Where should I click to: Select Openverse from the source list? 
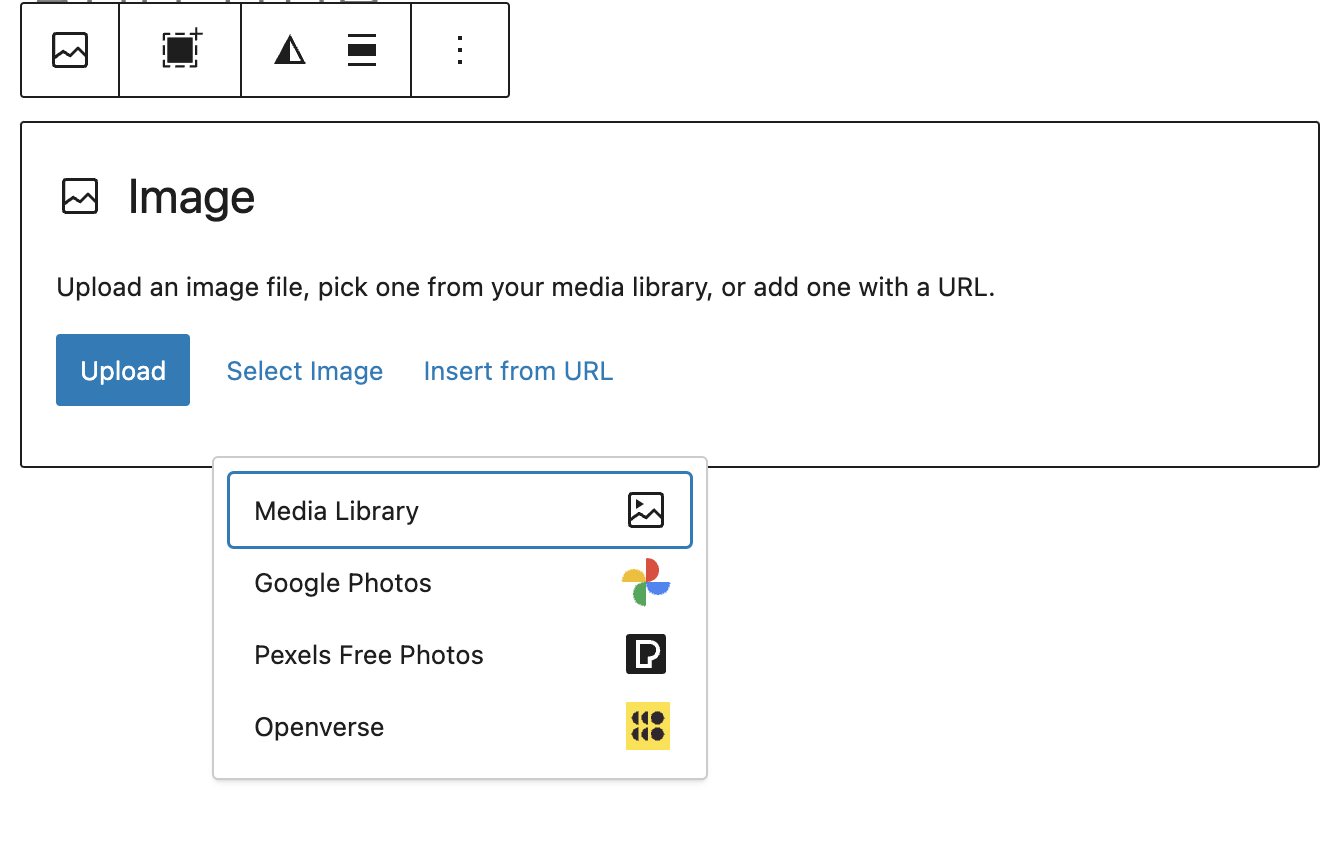click(319, 727)
